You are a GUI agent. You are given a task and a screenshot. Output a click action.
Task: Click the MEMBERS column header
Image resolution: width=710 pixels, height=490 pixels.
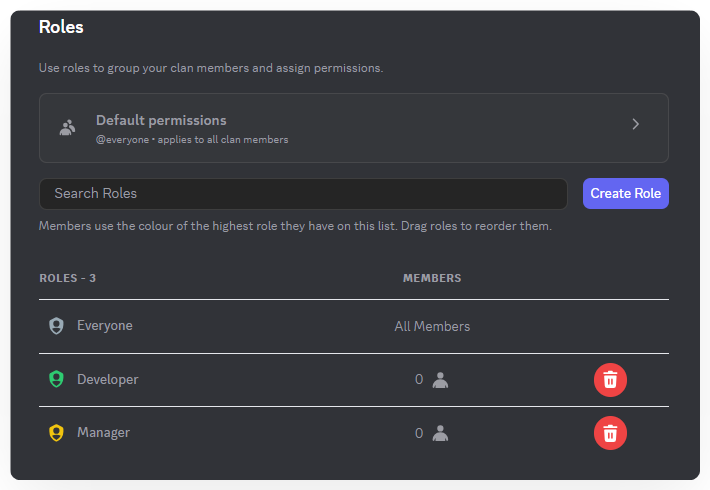coord(432,278)
